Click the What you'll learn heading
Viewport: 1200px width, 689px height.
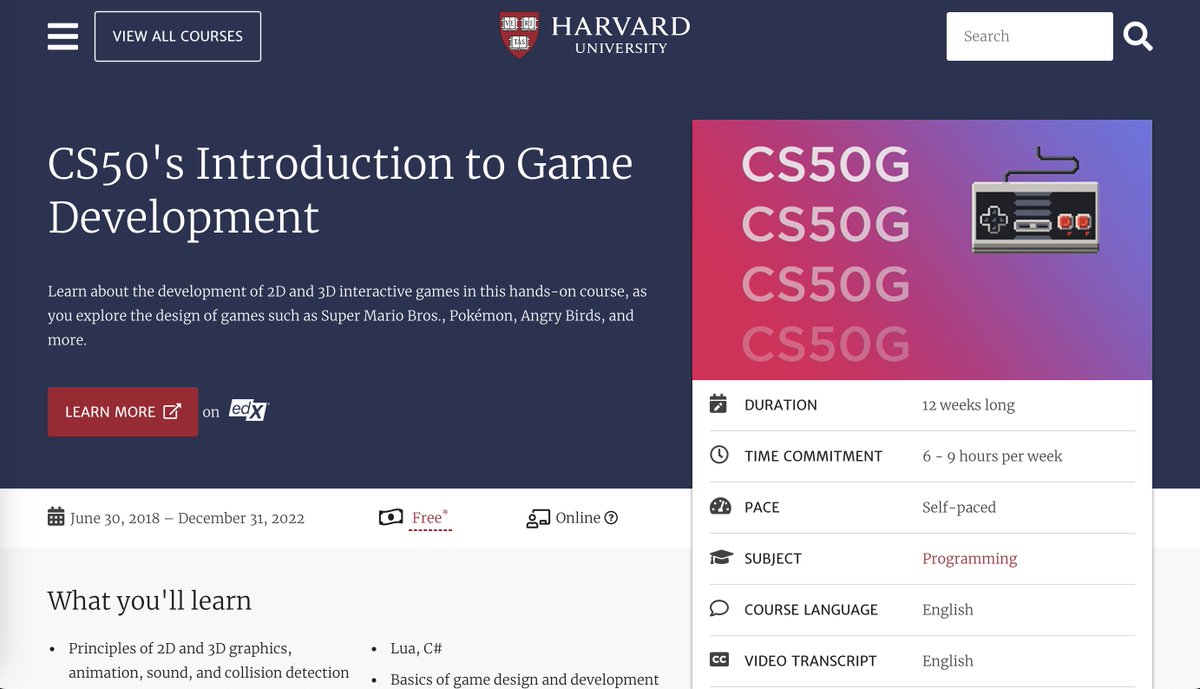(149, 600)
